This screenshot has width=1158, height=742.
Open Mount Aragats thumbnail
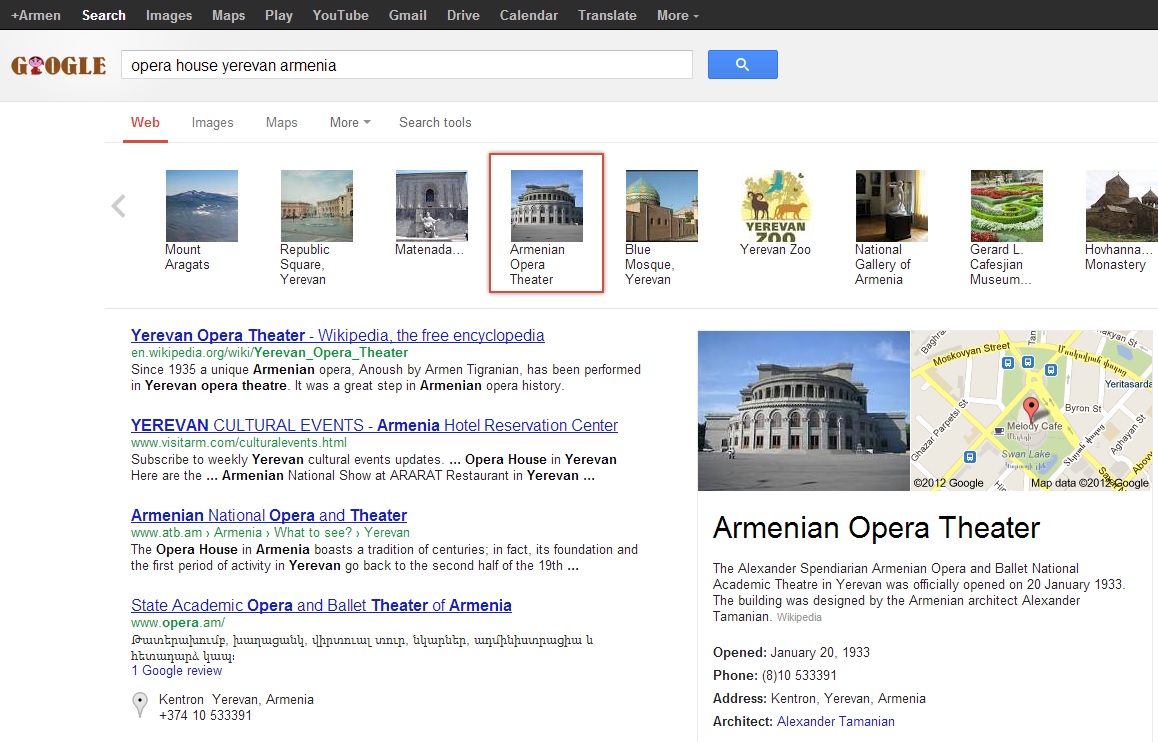[202, 206]
